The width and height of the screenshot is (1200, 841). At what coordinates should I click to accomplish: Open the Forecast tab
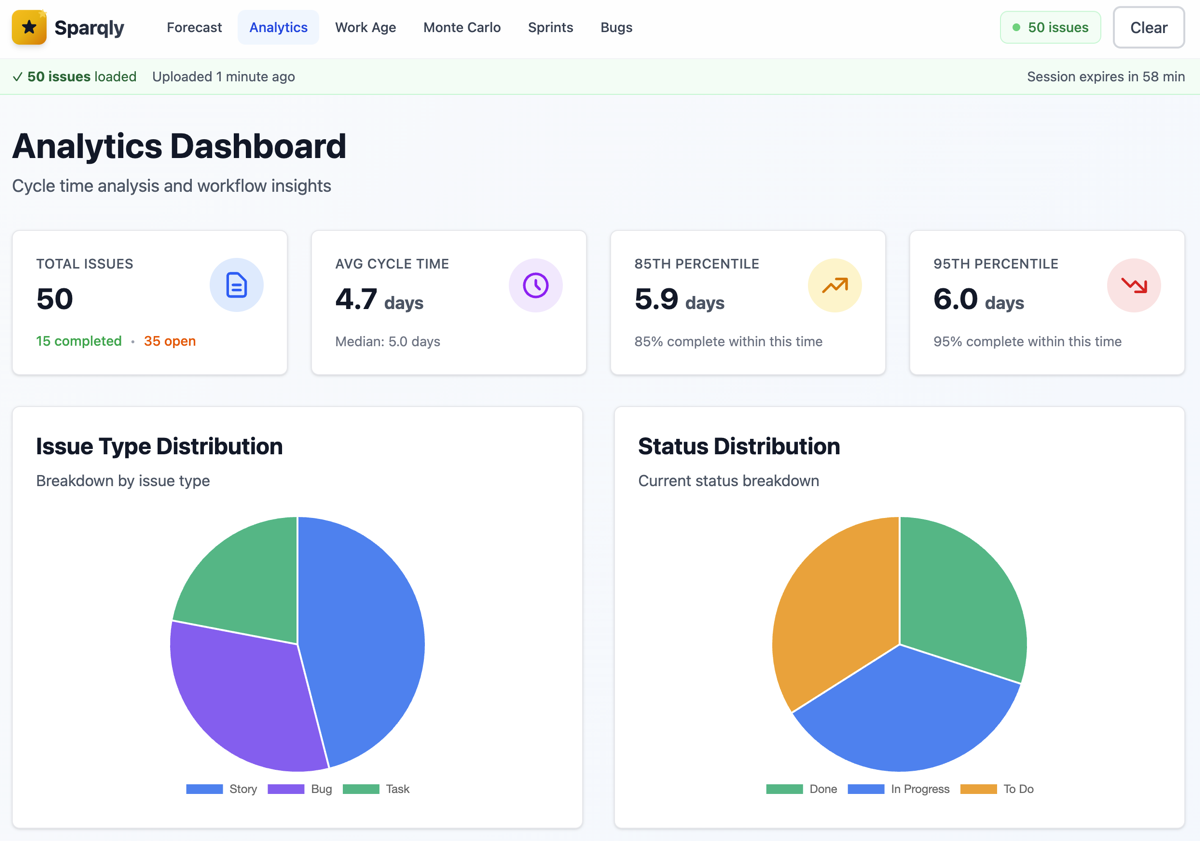tap(194, 28)
